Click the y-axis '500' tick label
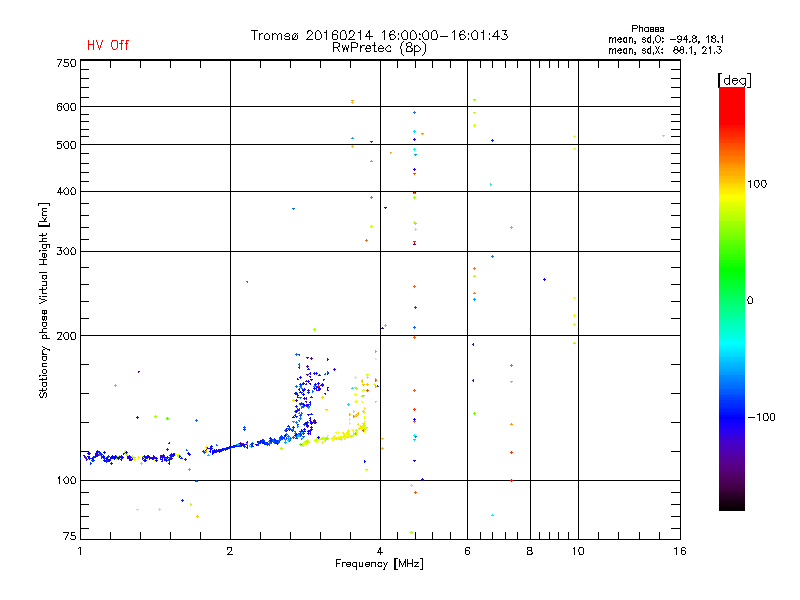Image resolution: width=800 pixels, height=600 pixels. pyautogui.click(x=66, y=145)
